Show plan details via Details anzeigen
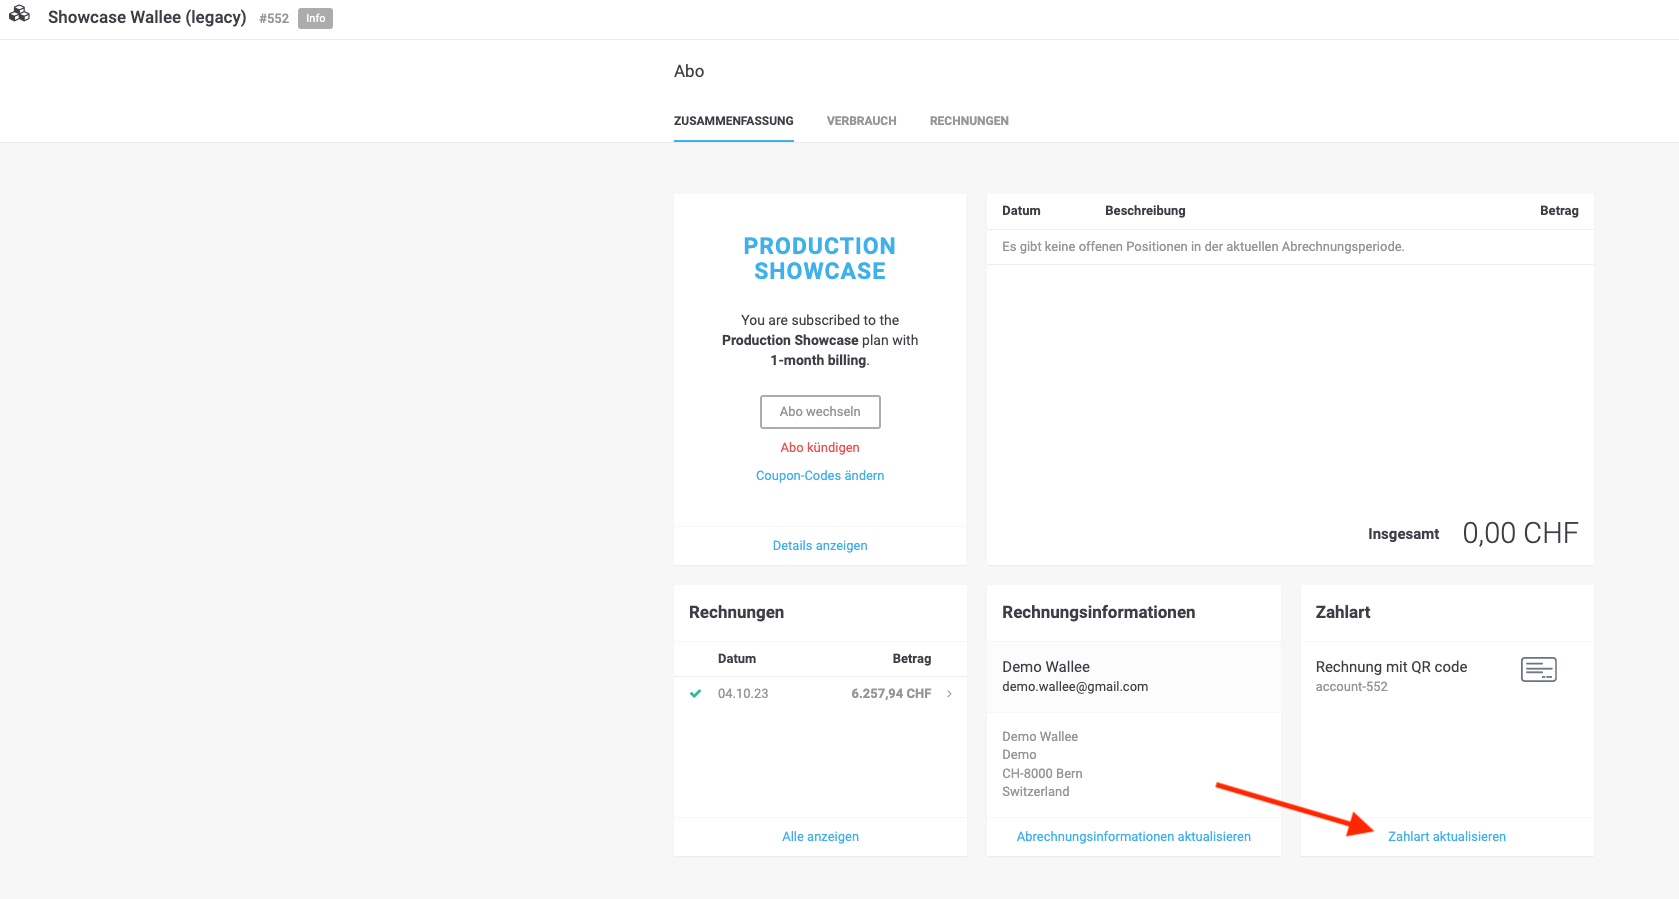The height and width of the screenshot is (899, 1679). point(820,545)
